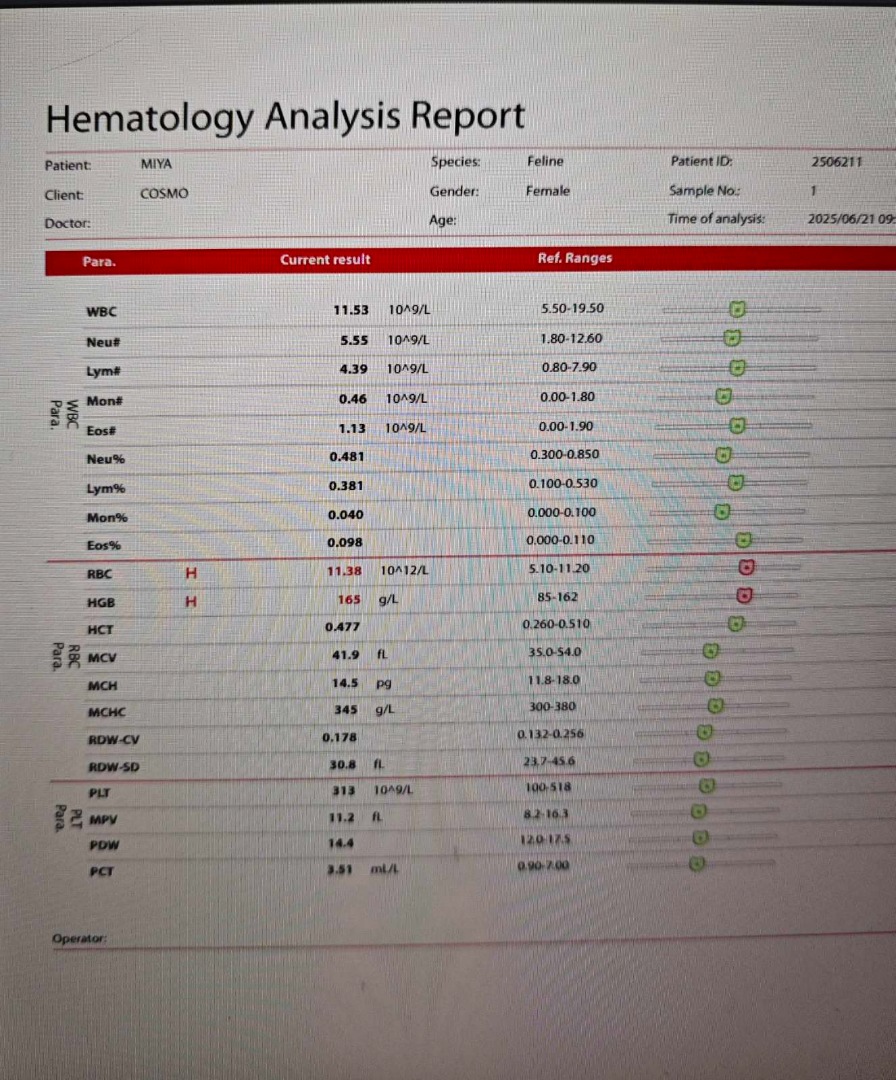896x1080 pixels.
Task: Select the patient name MIYA
Action: (x=156, y=164)
